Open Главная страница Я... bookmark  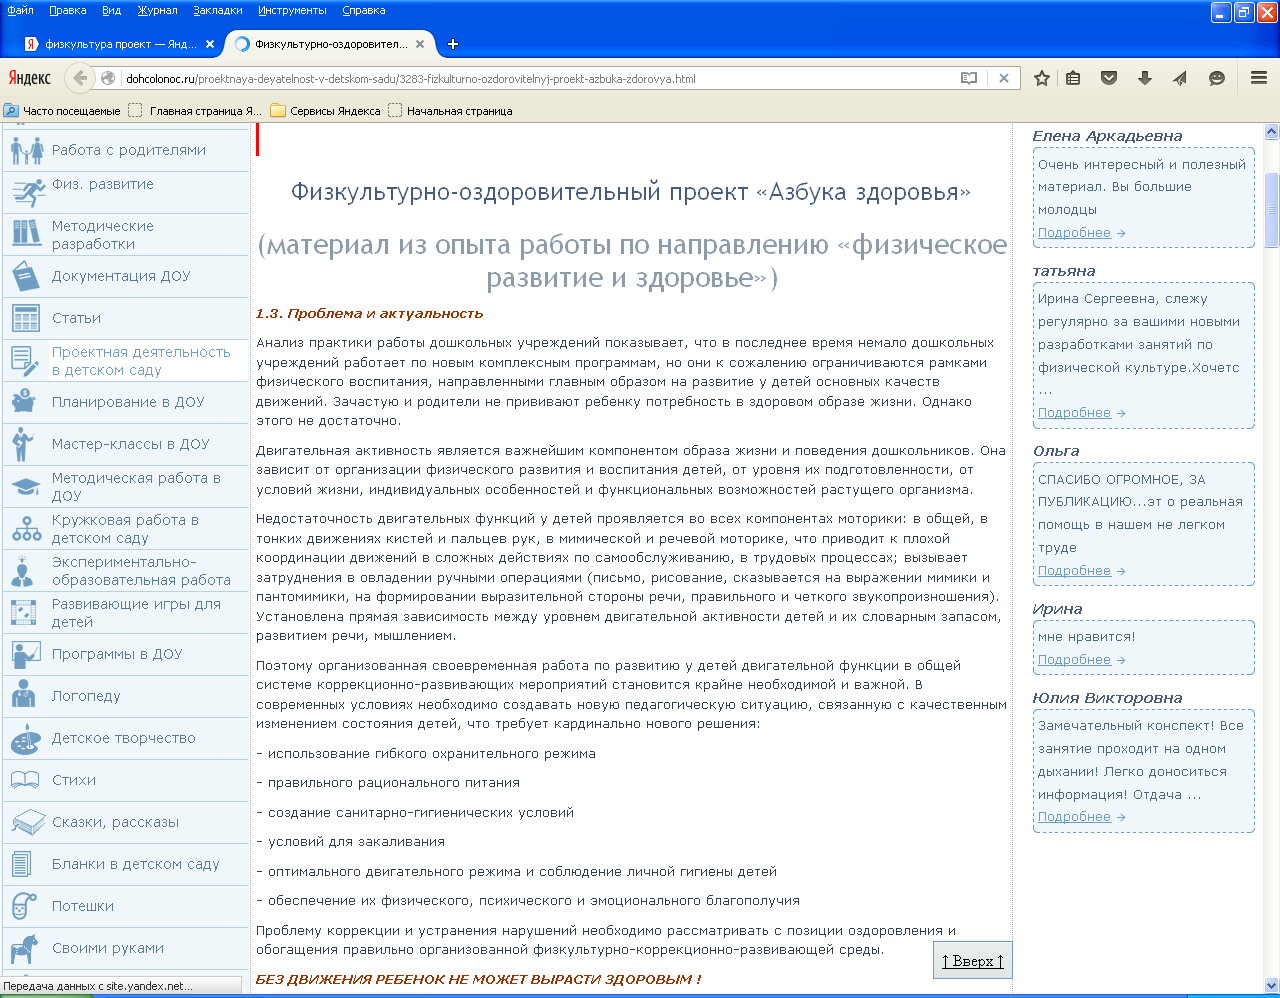click(x=196, y=111)
